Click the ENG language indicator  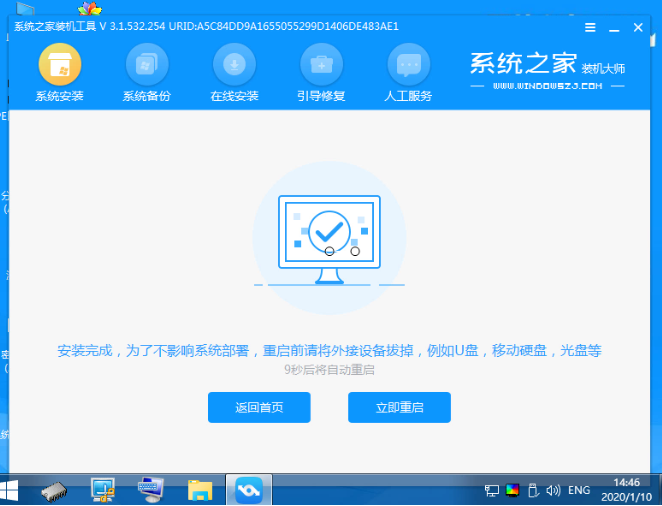(579, 490)
